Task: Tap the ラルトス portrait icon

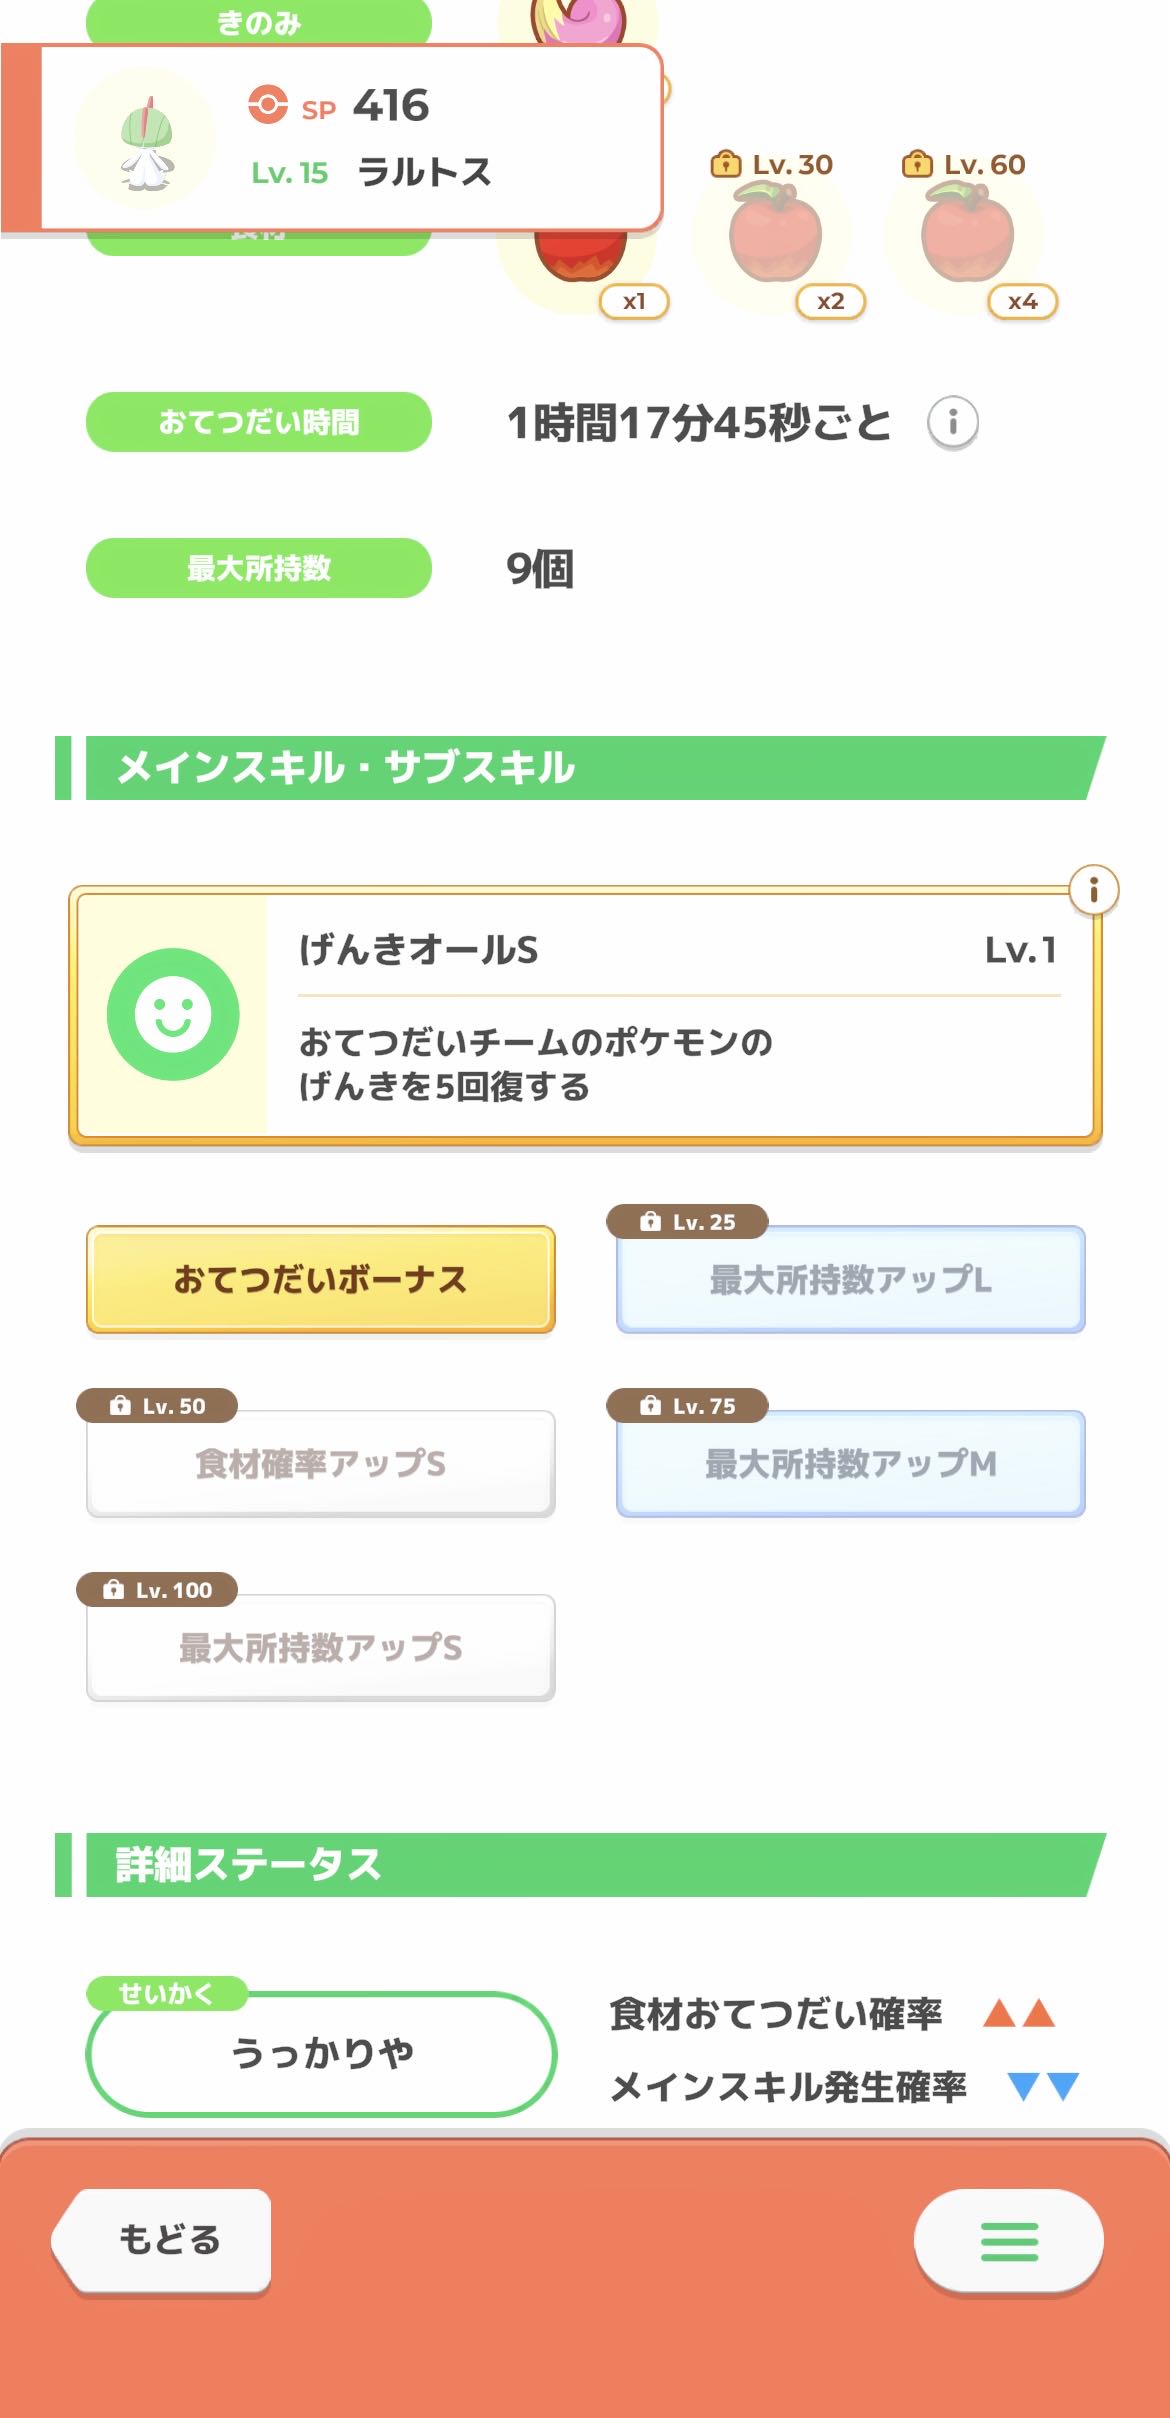Action: tap(146, 139)
